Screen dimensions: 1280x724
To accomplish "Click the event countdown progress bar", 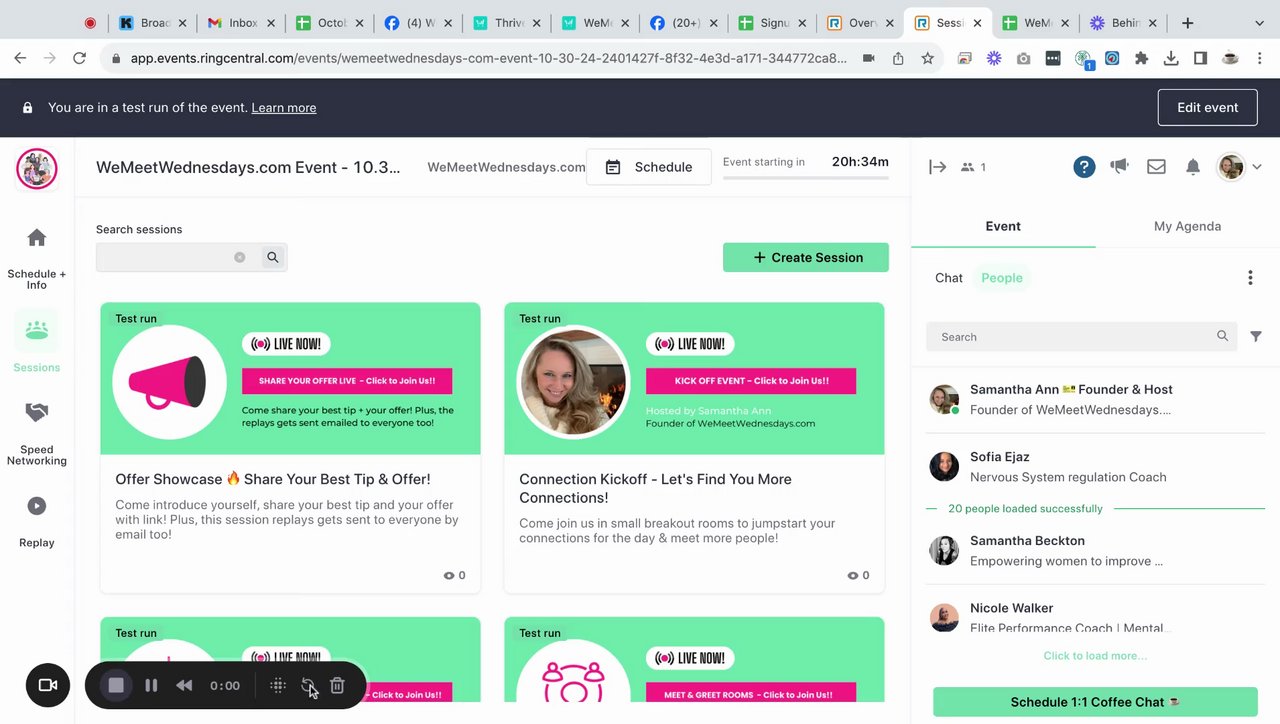I will (806, 178).
